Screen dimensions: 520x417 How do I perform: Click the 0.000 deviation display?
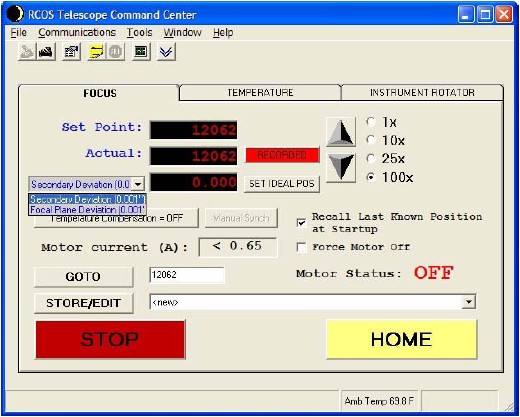(x=193, y=182)
